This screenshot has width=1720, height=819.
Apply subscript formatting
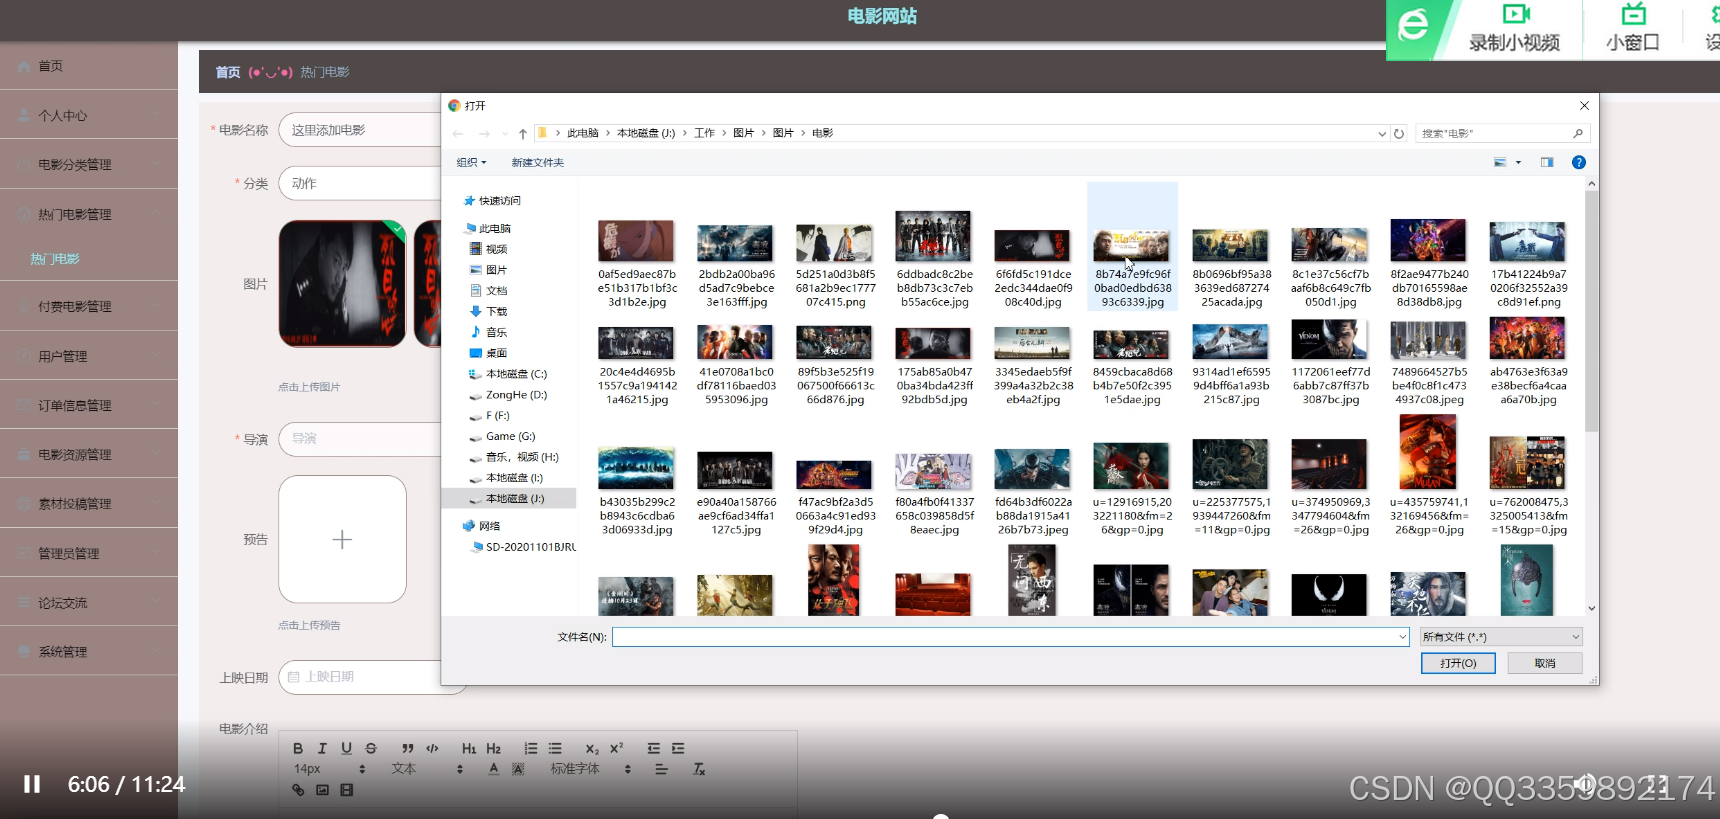click(x=592, y=748)
